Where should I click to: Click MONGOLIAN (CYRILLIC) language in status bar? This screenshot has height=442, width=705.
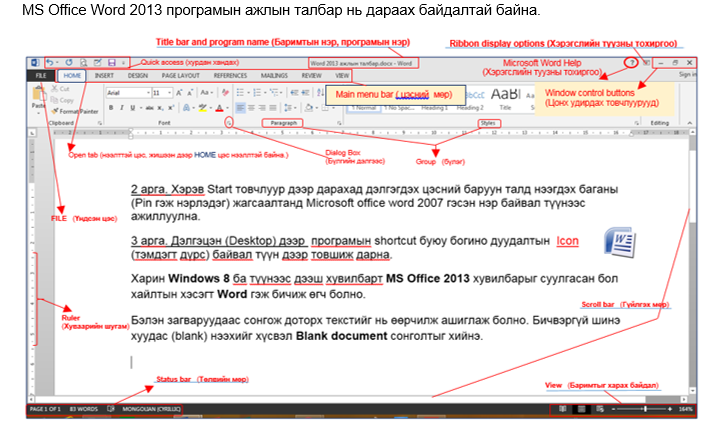[x=151, y=409]
